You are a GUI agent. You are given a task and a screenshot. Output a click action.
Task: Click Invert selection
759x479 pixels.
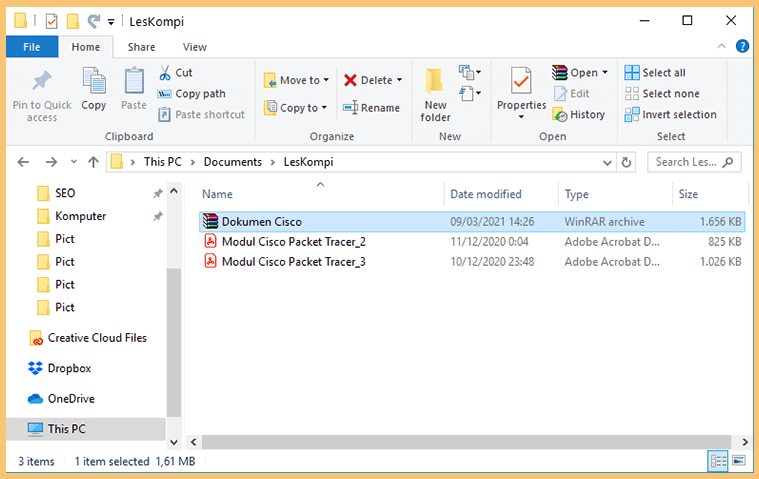click(x=670, y=115)
